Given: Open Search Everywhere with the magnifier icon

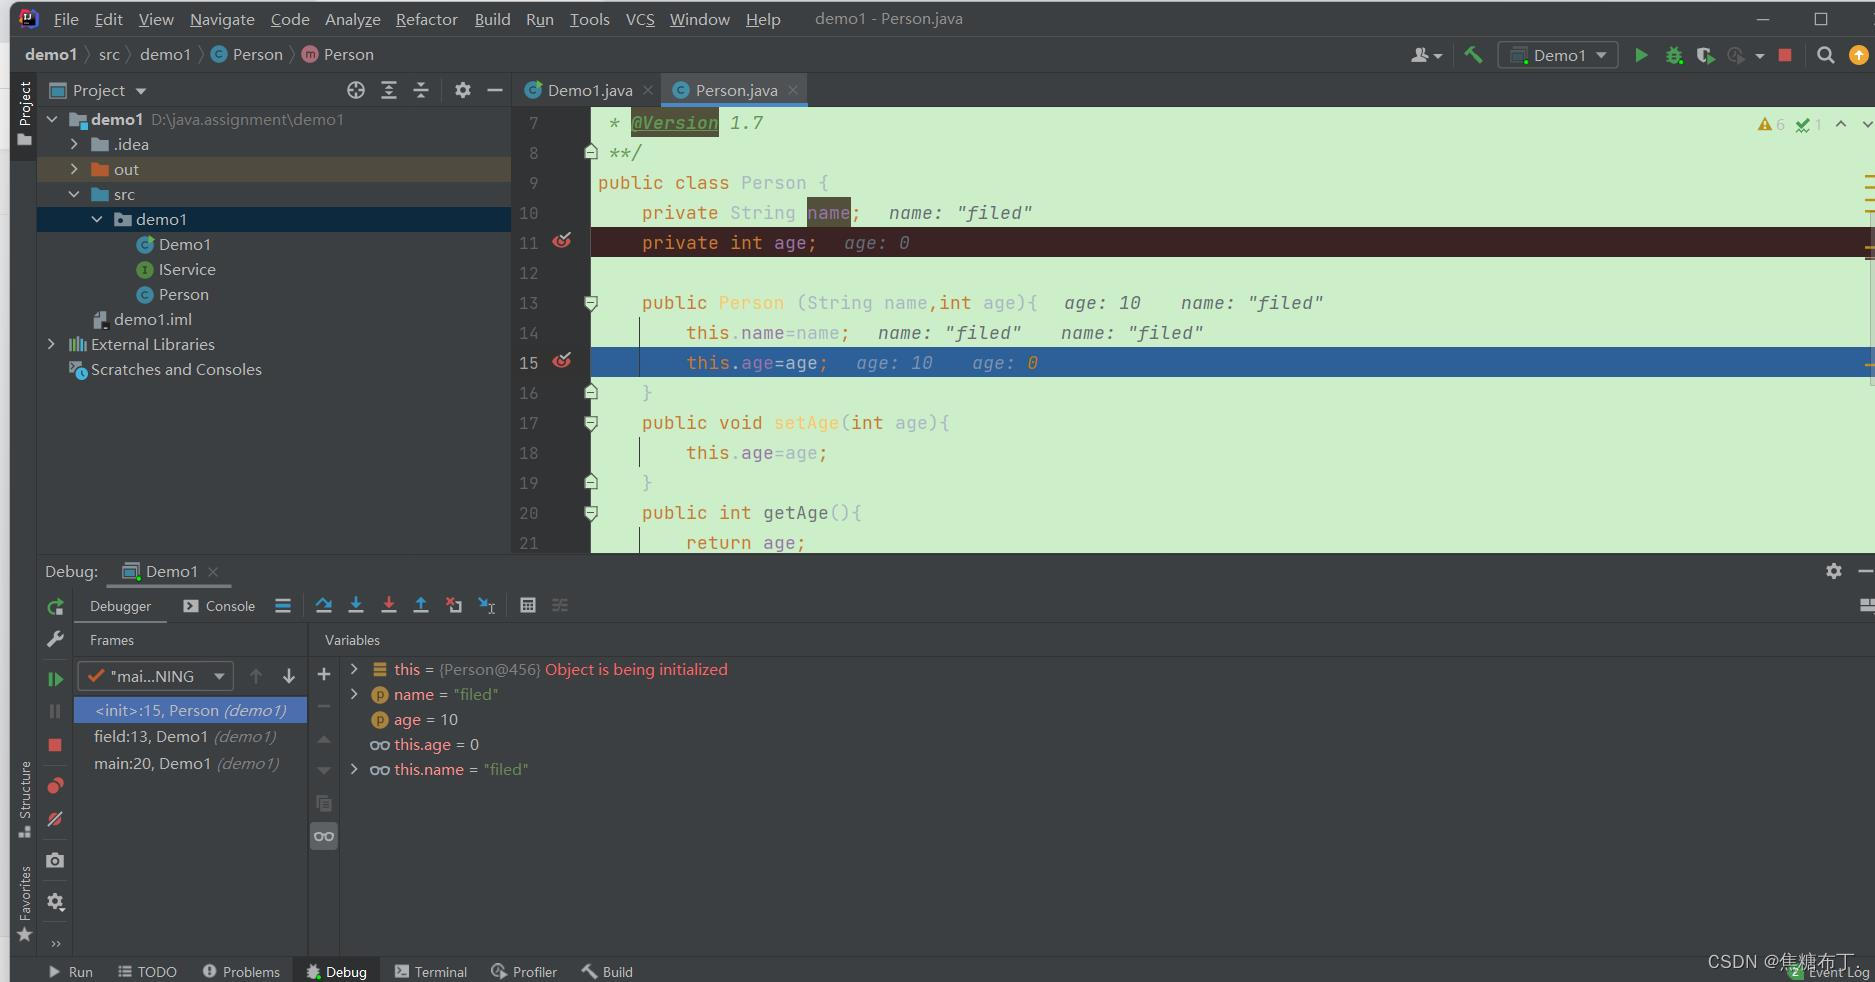Looking at the screenshot, I should [1826, 55].
